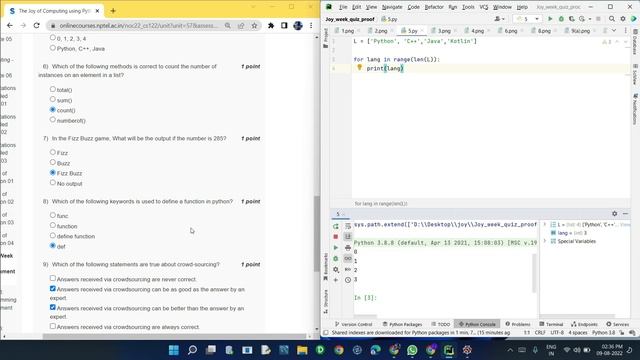Open PyCharm IDE settings gear in top toolbar
The image size is (640, 360).
pos(623,19)
